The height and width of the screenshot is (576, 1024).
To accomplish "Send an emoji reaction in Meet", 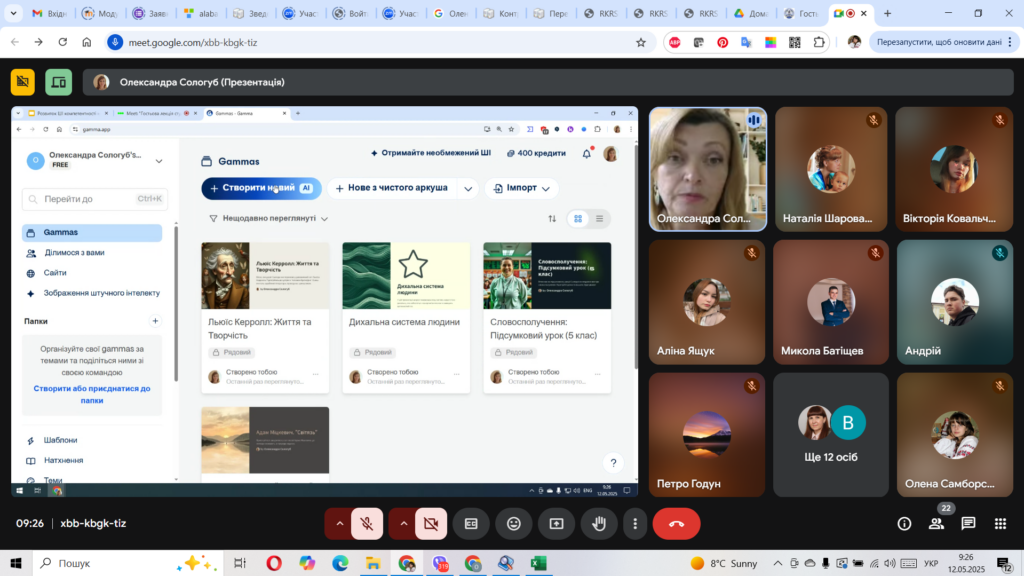I will coord(514,524).
